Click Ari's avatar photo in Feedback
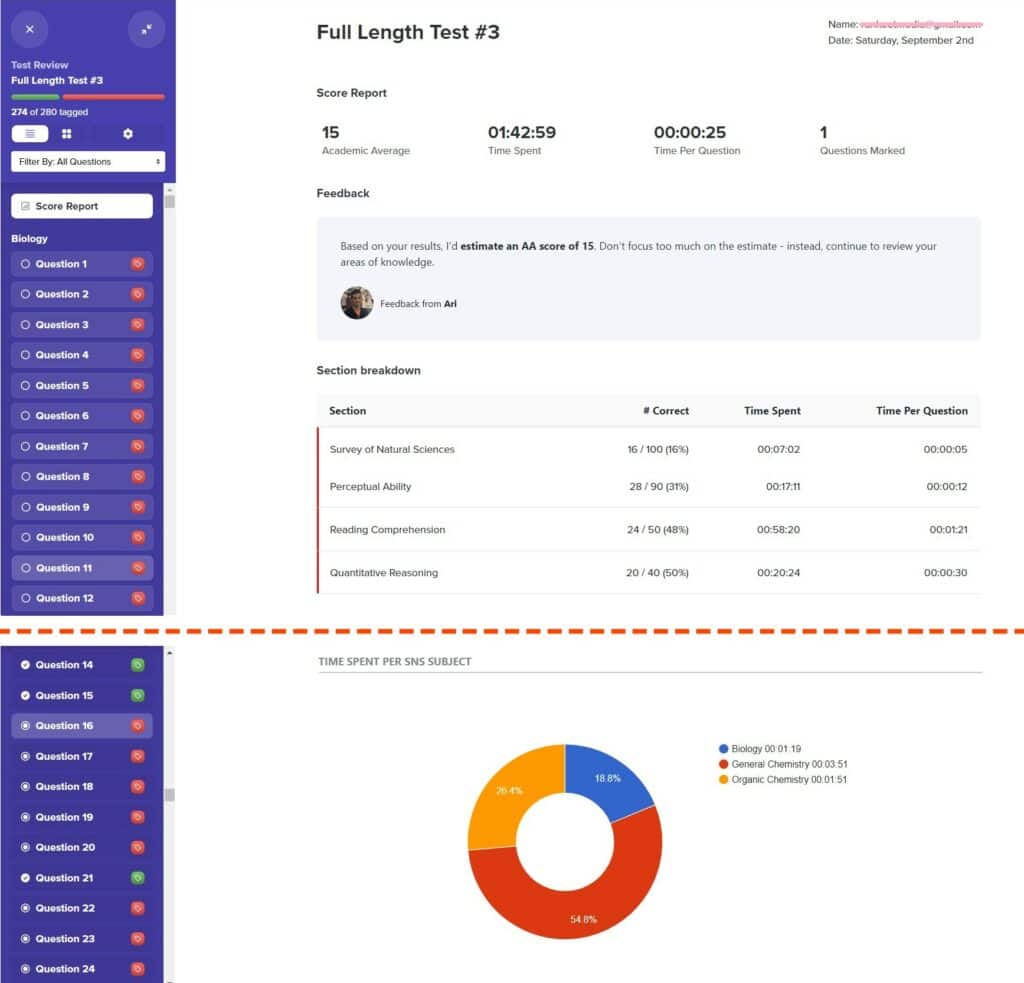Viewport: 1024px width, 983px height. (x=357, y=303)
